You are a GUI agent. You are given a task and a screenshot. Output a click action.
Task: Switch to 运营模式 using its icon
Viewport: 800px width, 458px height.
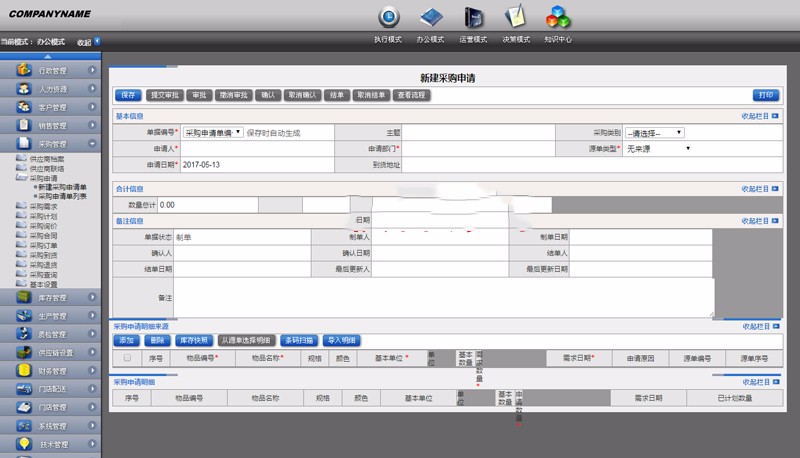point(473,17)
